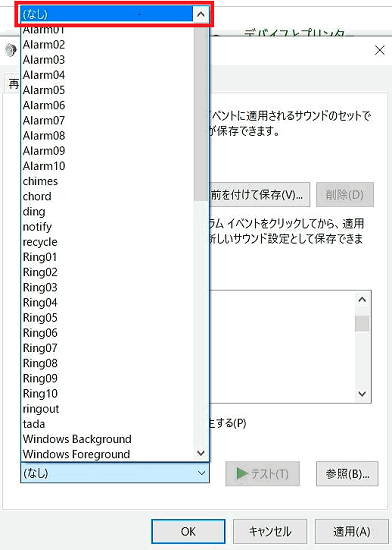Viewport: 392px width, 550px height.
Task: Select Alarm09 in the sound list
Action: (x=107, y=151)
